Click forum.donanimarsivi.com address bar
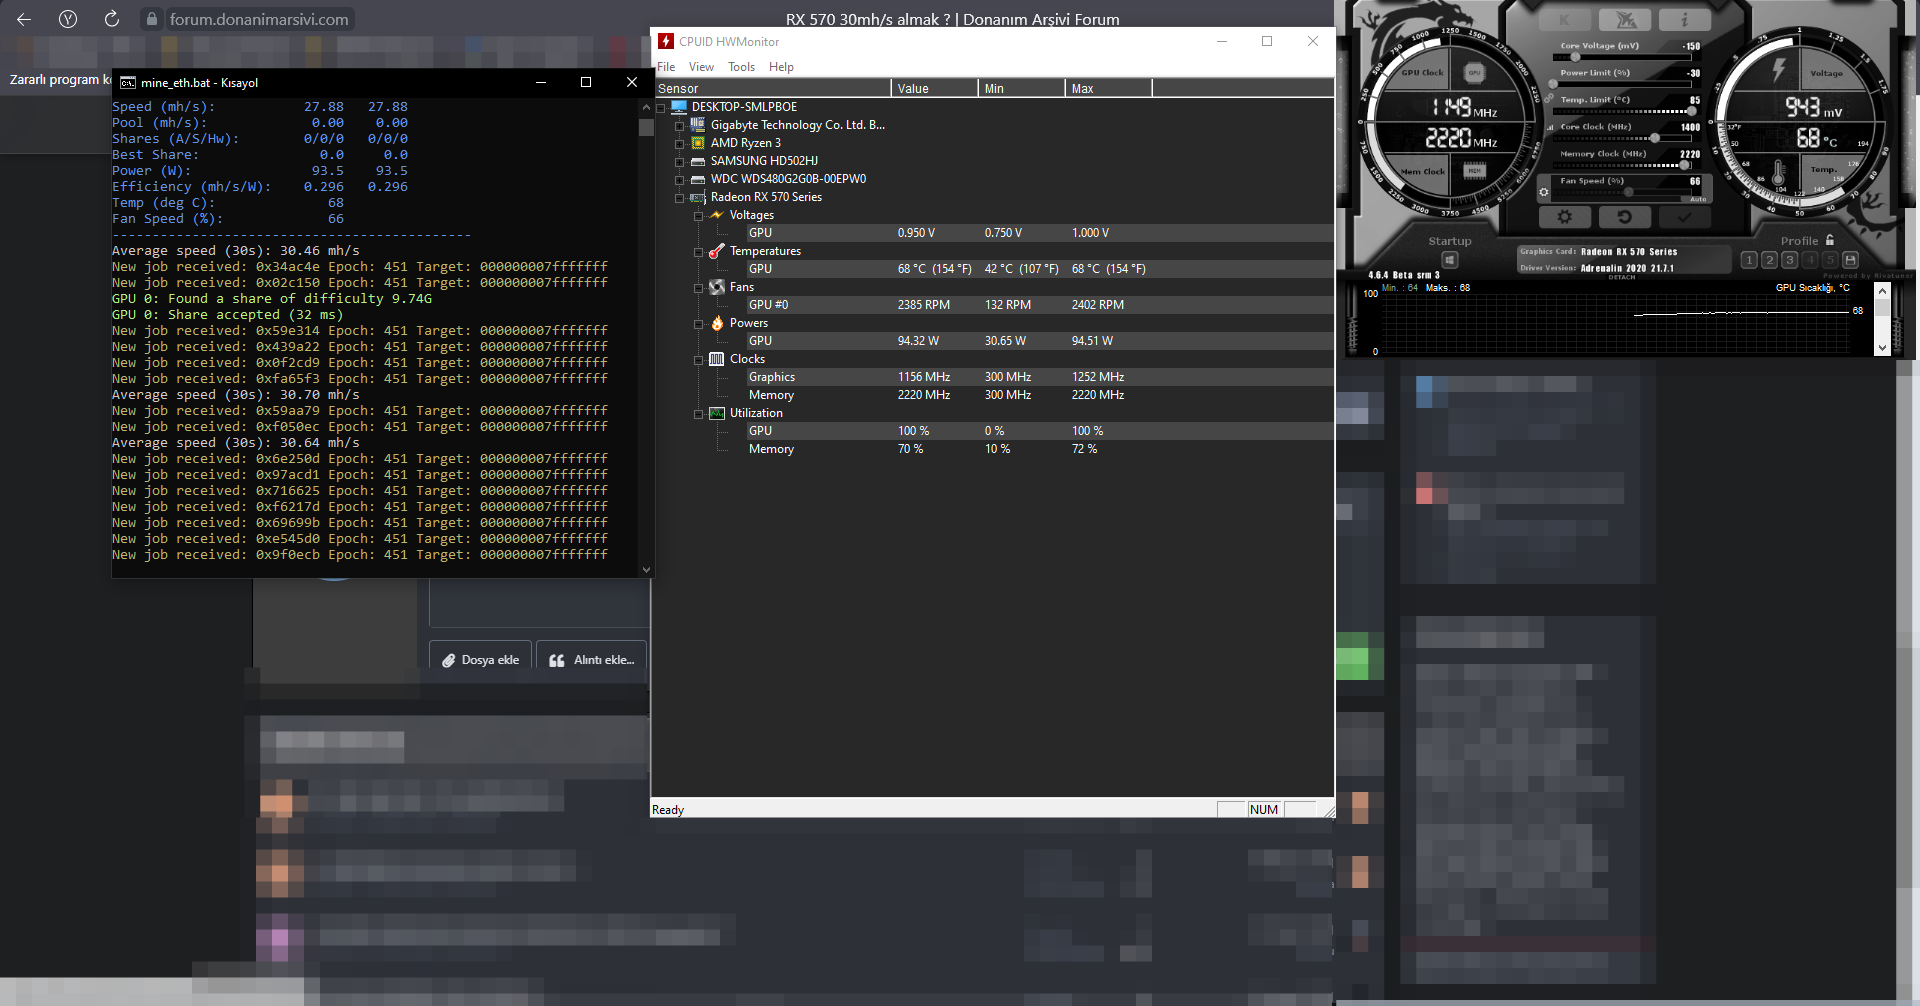Screen dimensions: 1920x1006 (x=259, y=19)
